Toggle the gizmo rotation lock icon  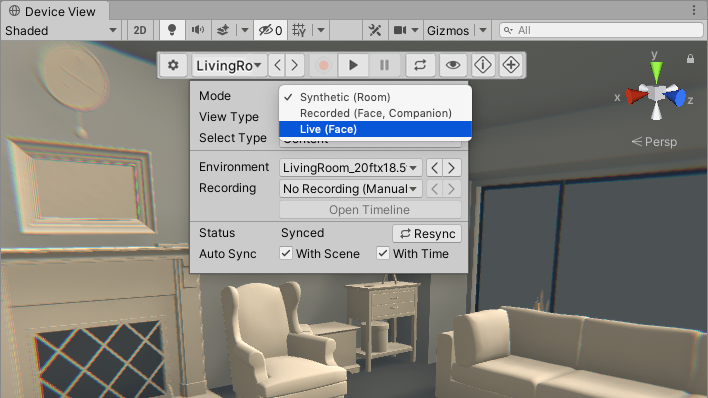690,59
